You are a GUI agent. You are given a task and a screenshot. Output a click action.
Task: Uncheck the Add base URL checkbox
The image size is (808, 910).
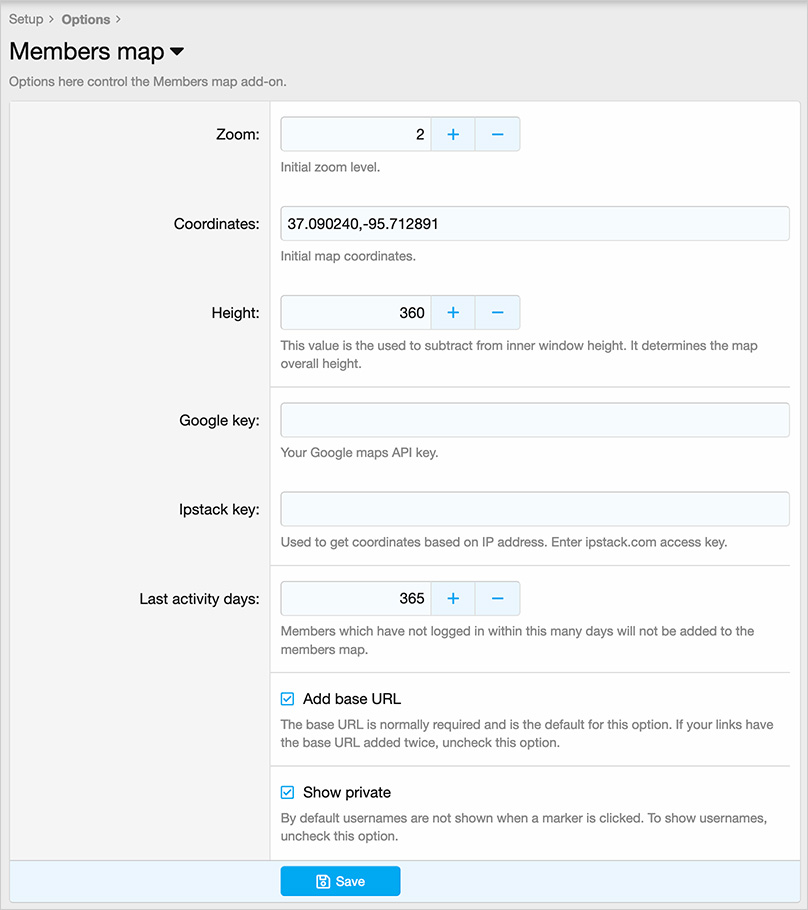coord(288,699)
